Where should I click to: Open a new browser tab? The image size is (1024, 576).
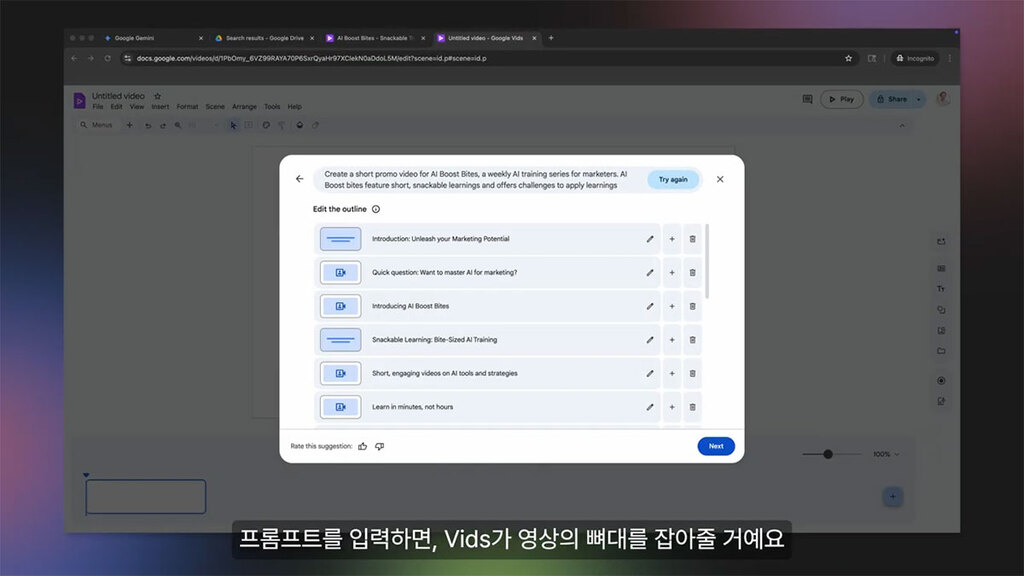coord(551,38)
